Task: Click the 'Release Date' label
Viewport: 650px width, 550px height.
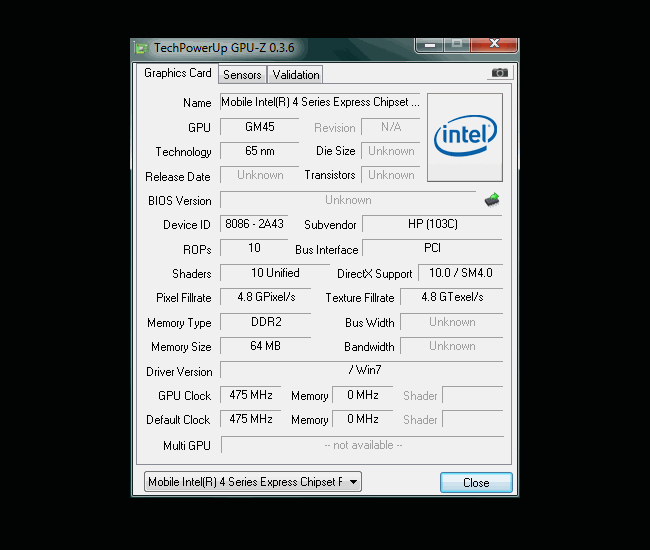Action: 178,177
